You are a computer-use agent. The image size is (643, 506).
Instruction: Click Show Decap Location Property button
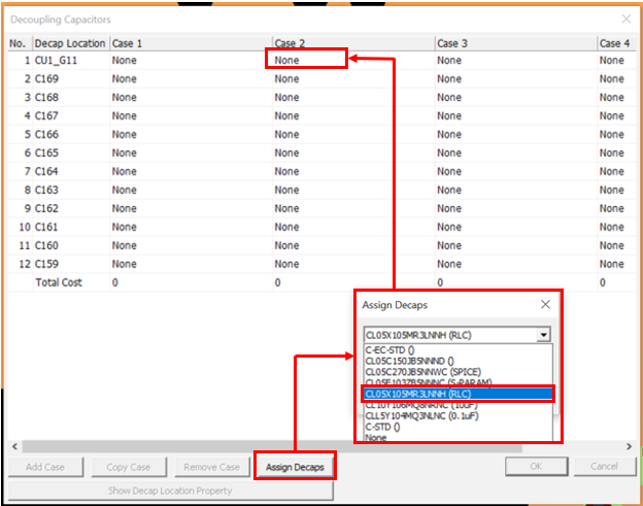[x=170, y=491]
